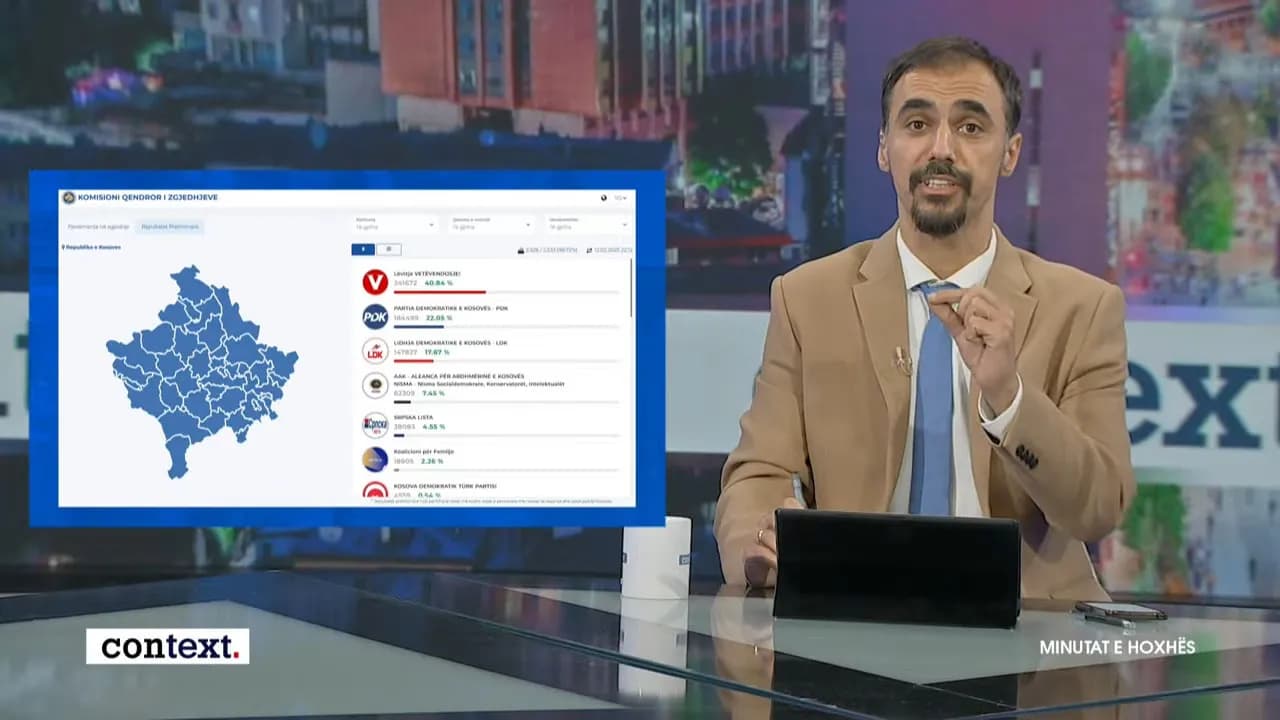Click the blue PDK result bar
This screenshot has height=720, width=1280.
coord(419,326)
